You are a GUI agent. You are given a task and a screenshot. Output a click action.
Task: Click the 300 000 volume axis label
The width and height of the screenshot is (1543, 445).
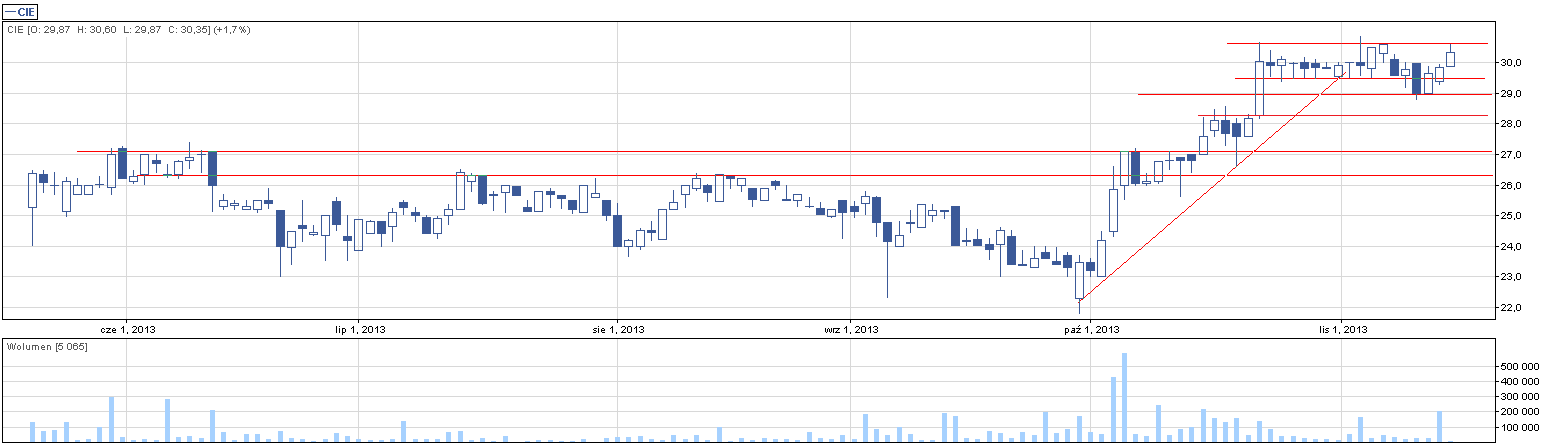pos(1518,397)
